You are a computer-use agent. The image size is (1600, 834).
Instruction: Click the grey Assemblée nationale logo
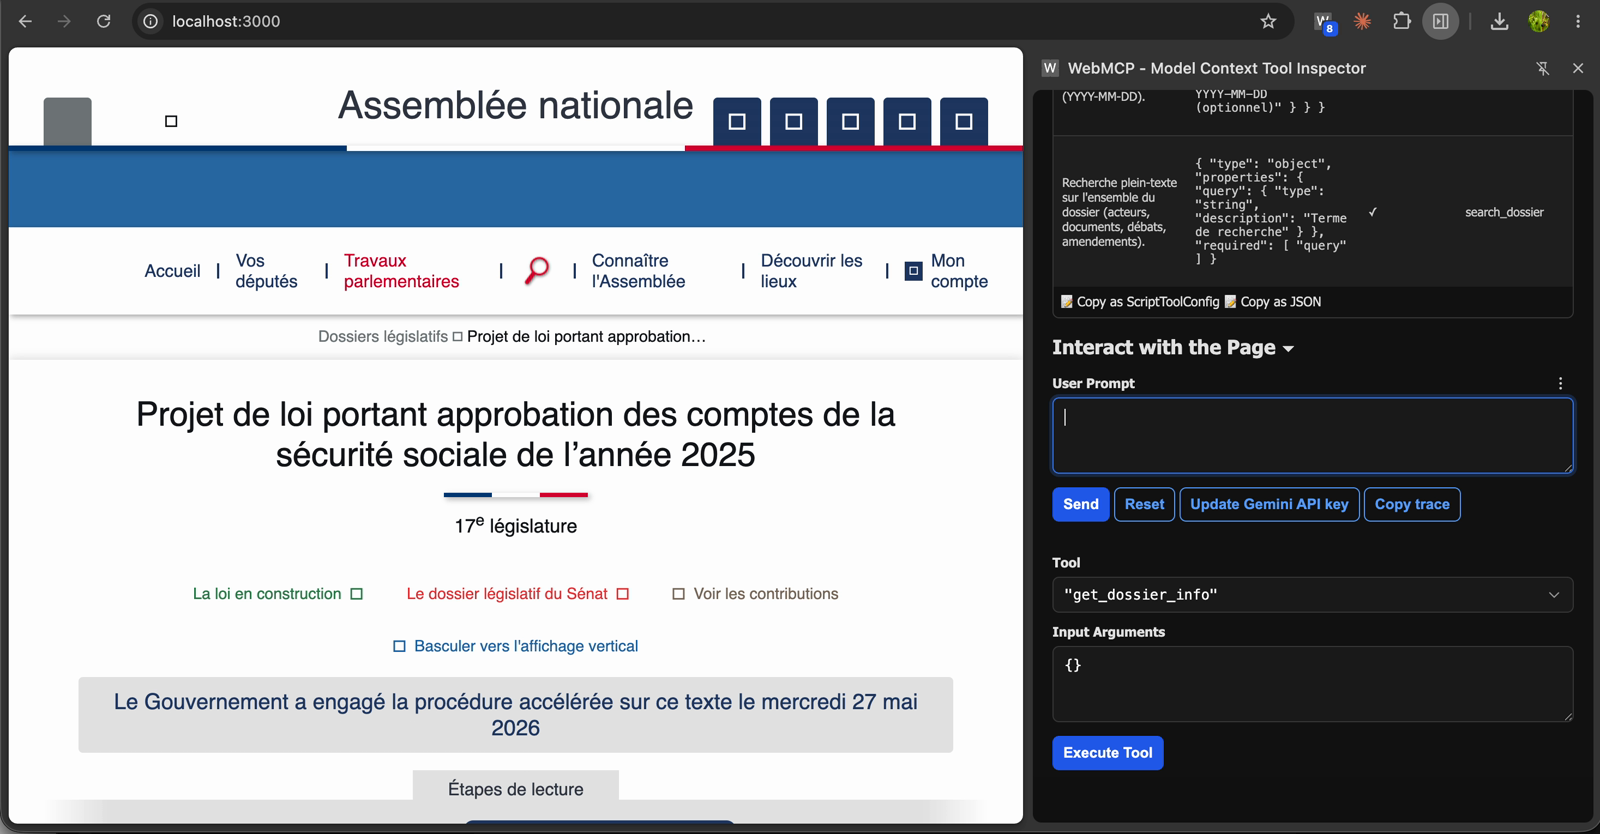point(68,121)
